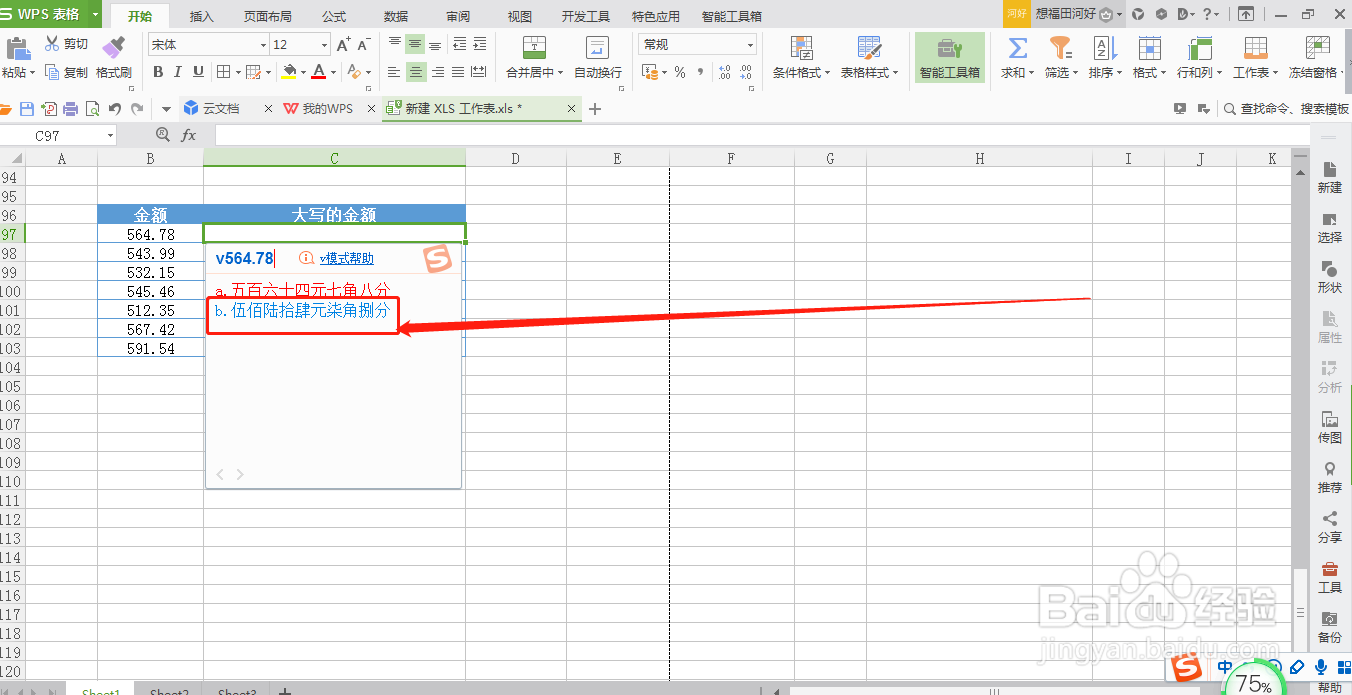Click the Sort A-Z icon
Screen dimensions: 1352x695
click(x=1103, y=48)
